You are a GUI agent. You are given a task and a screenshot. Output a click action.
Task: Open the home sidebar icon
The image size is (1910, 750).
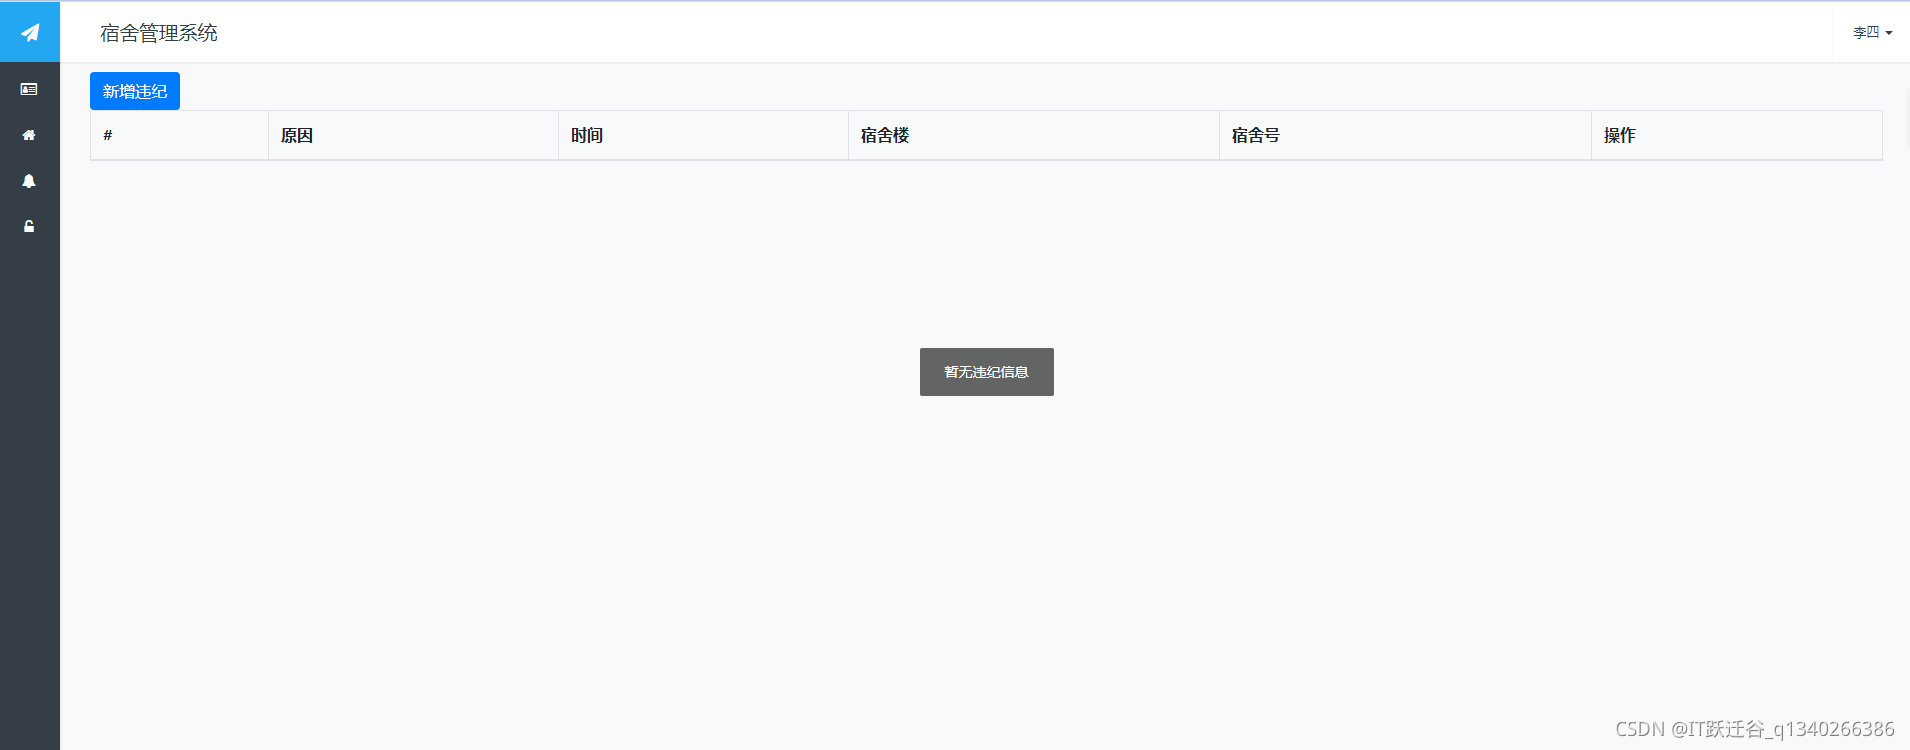pyautogui.click(x=29, y=135)
